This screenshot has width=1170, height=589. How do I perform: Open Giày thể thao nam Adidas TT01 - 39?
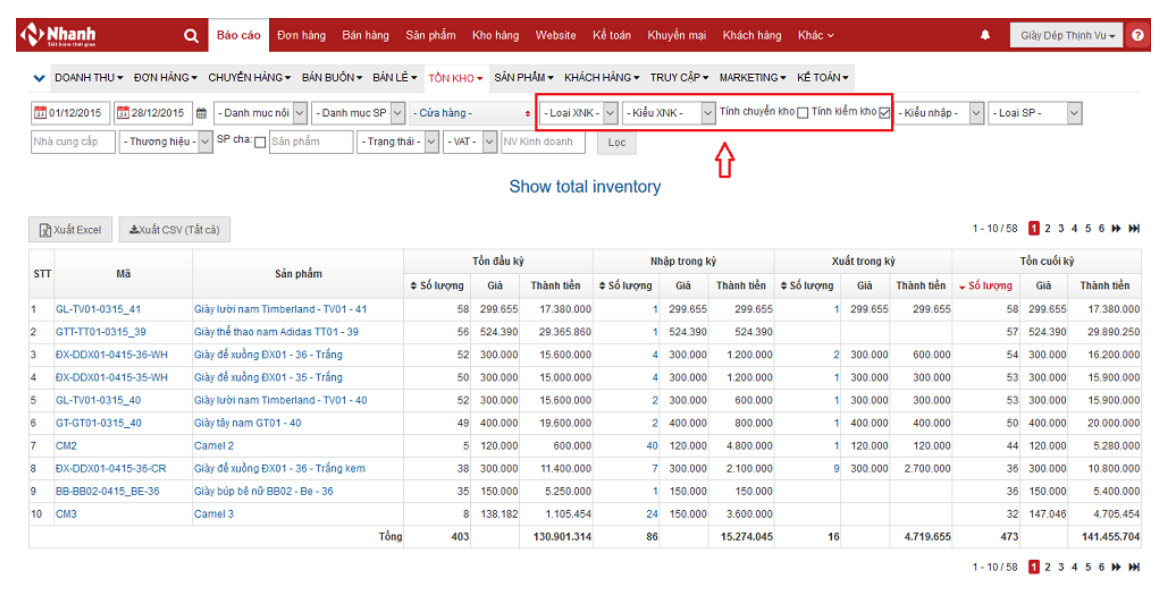[276, 331]
